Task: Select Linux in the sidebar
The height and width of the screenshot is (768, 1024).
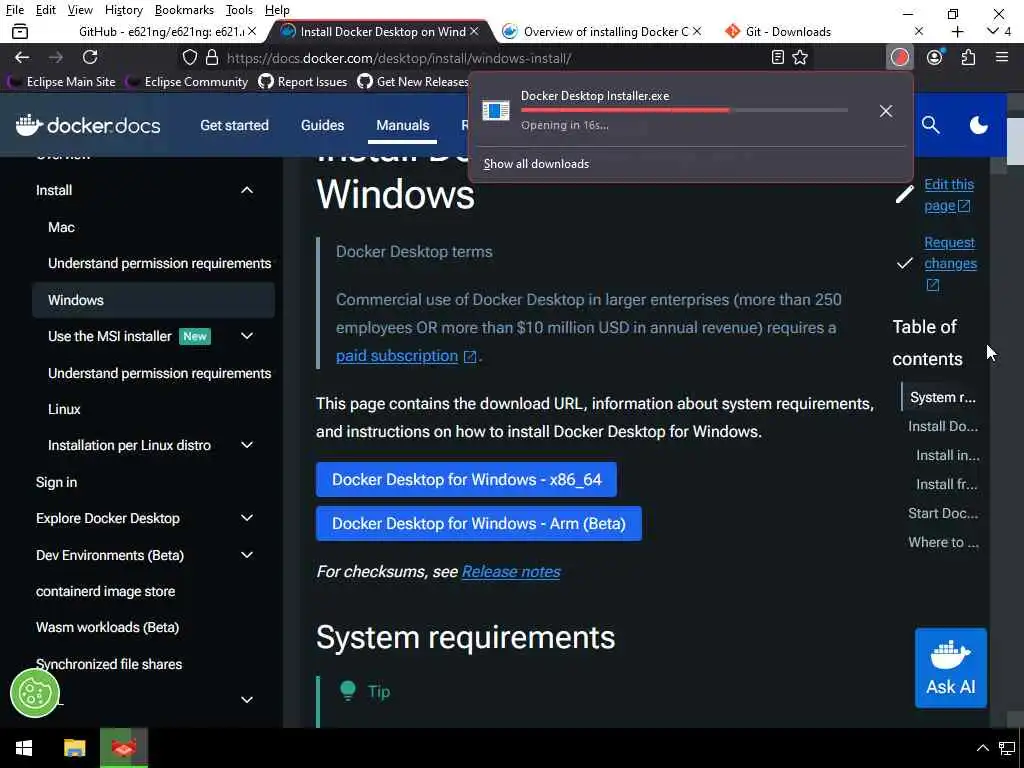Action: [64, 409]
